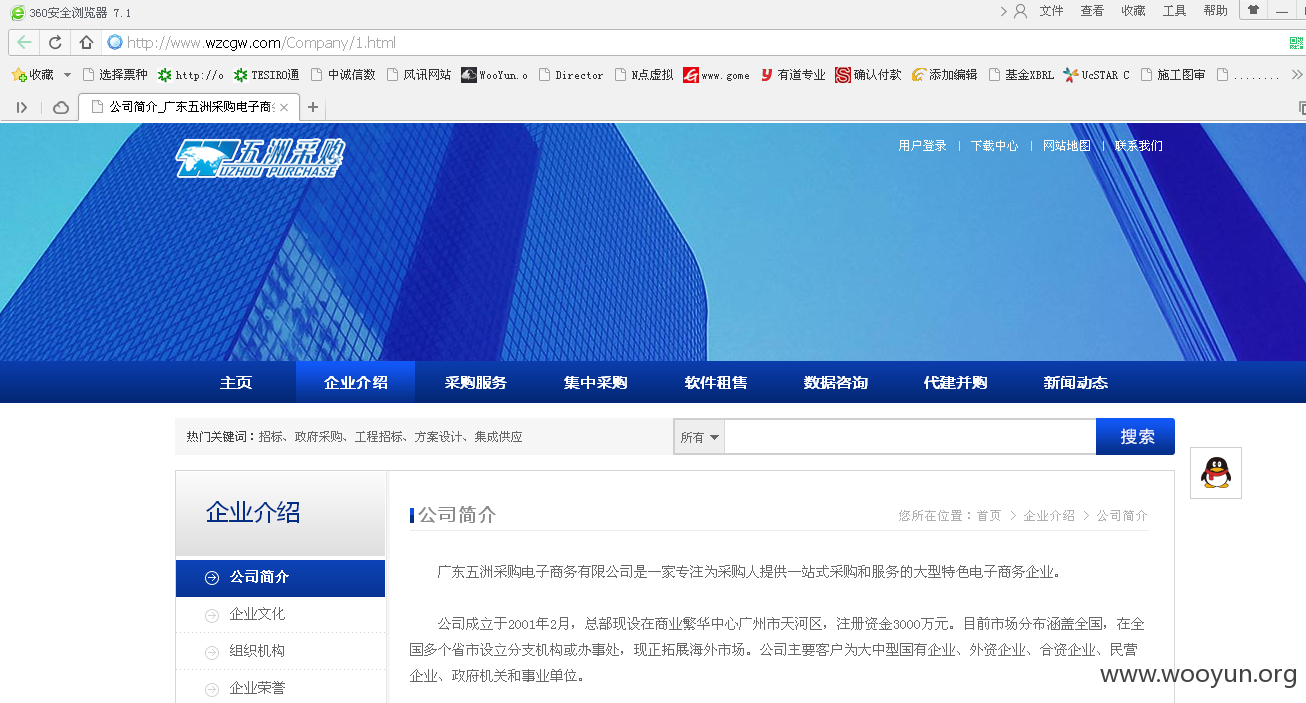Viewport: 1306px width, 703px height.
Task: Click the QQ penguin chat icon
Action: 1216,472
